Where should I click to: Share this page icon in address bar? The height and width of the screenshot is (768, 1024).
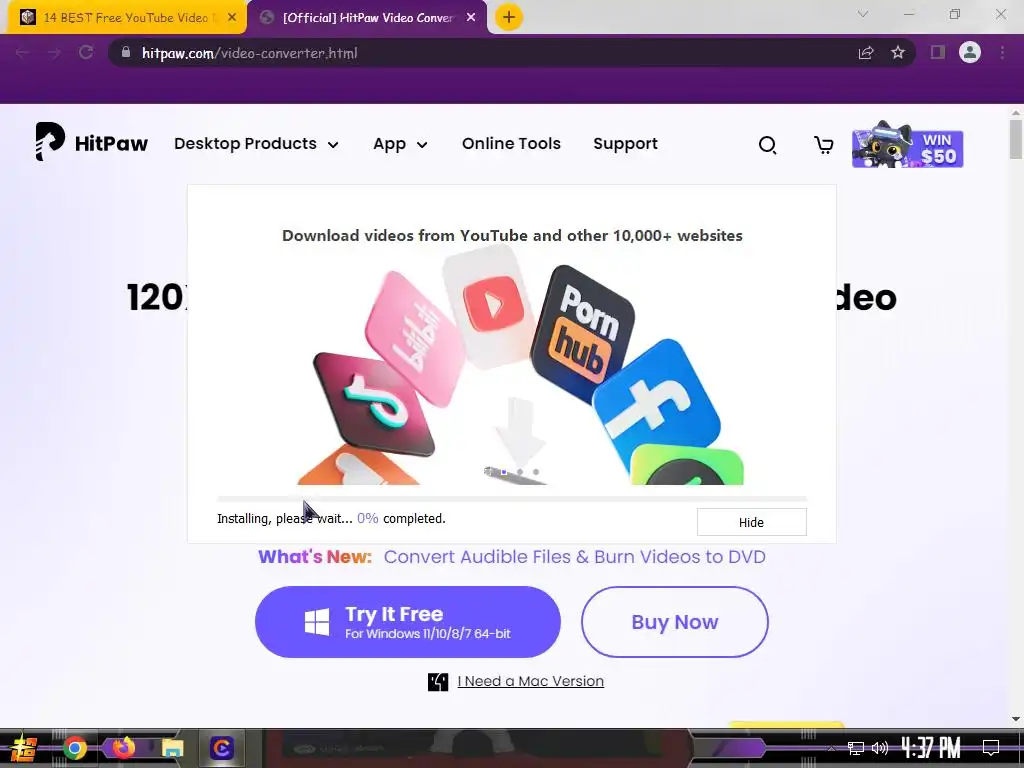[x=866, y=53]
